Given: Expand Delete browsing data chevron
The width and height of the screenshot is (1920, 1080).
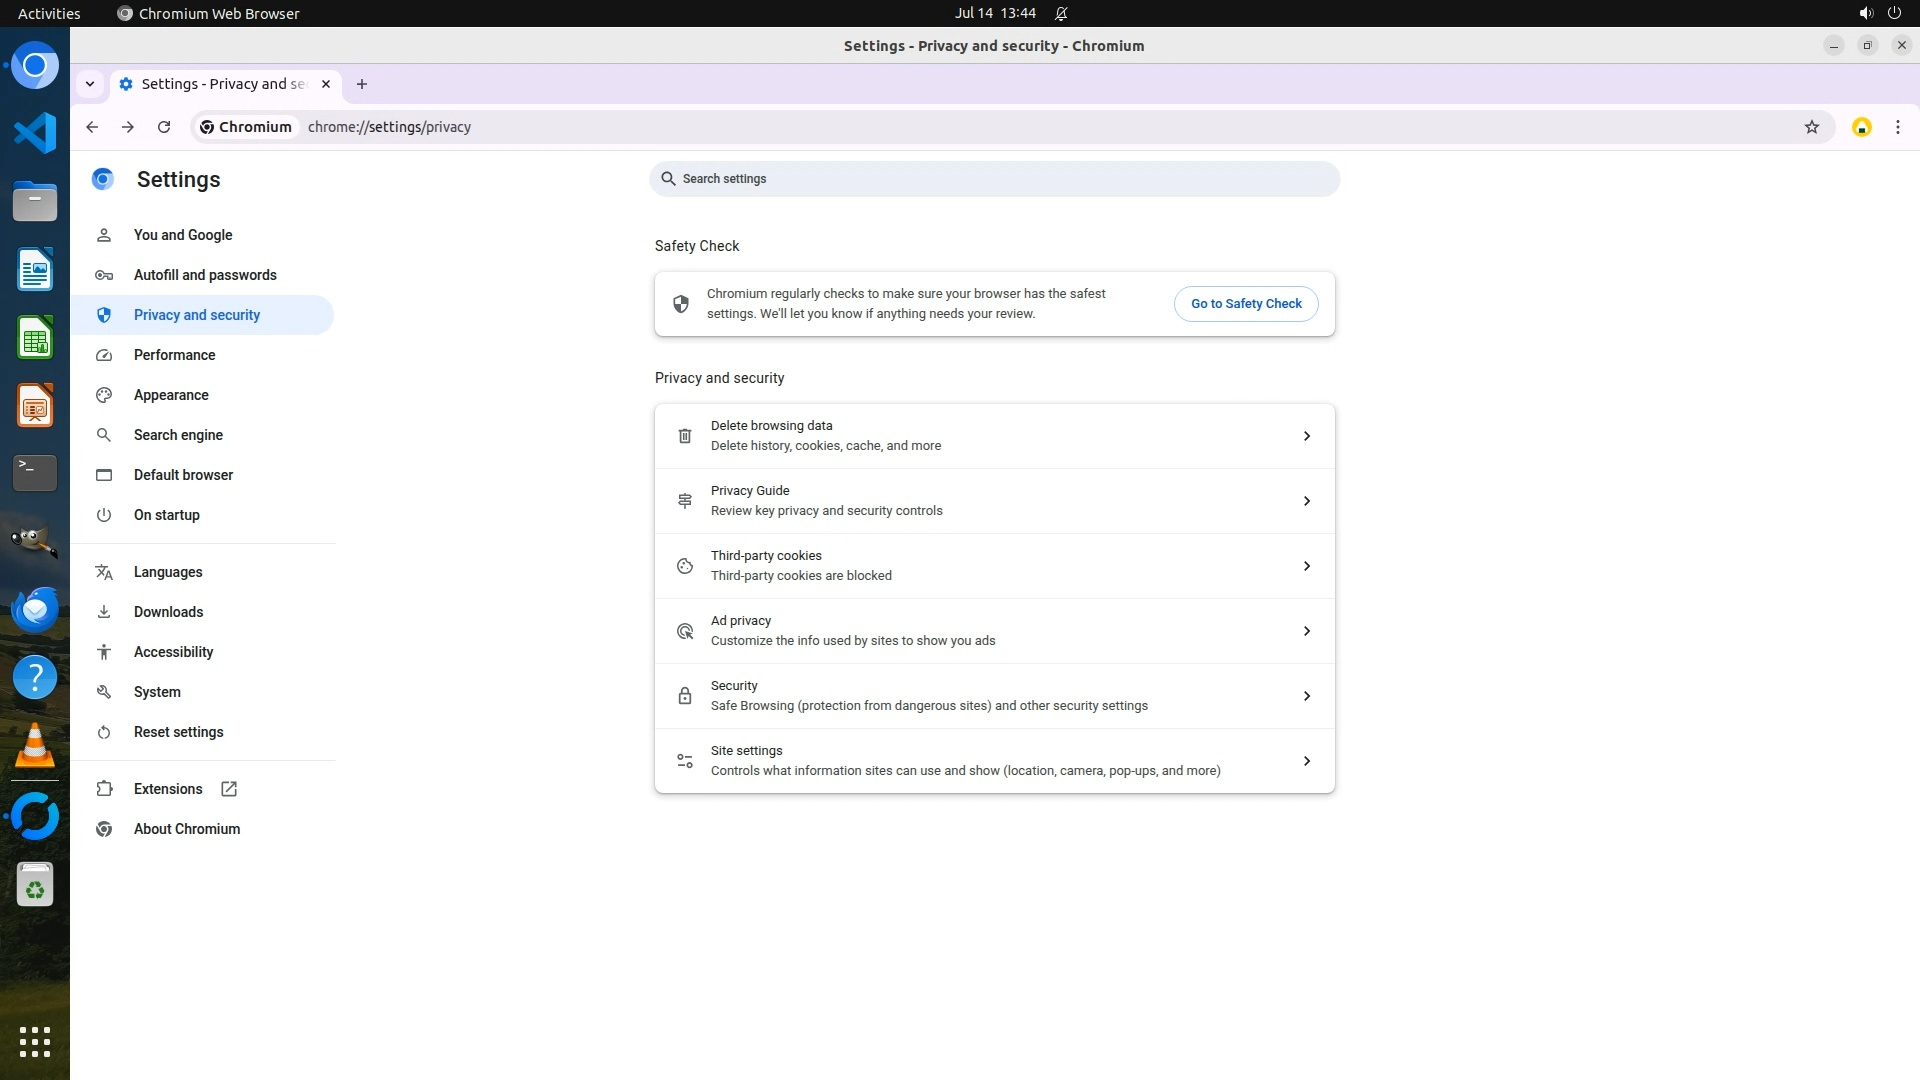Looking at the screenshot, I should [1306, 436].
